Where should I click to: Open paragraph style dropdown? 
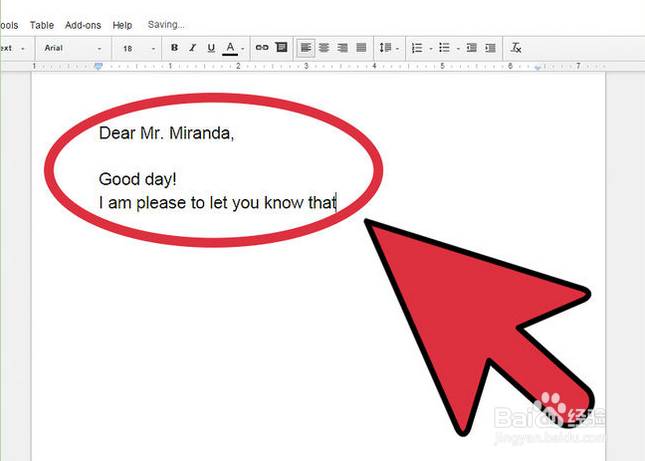click(14, 48)
